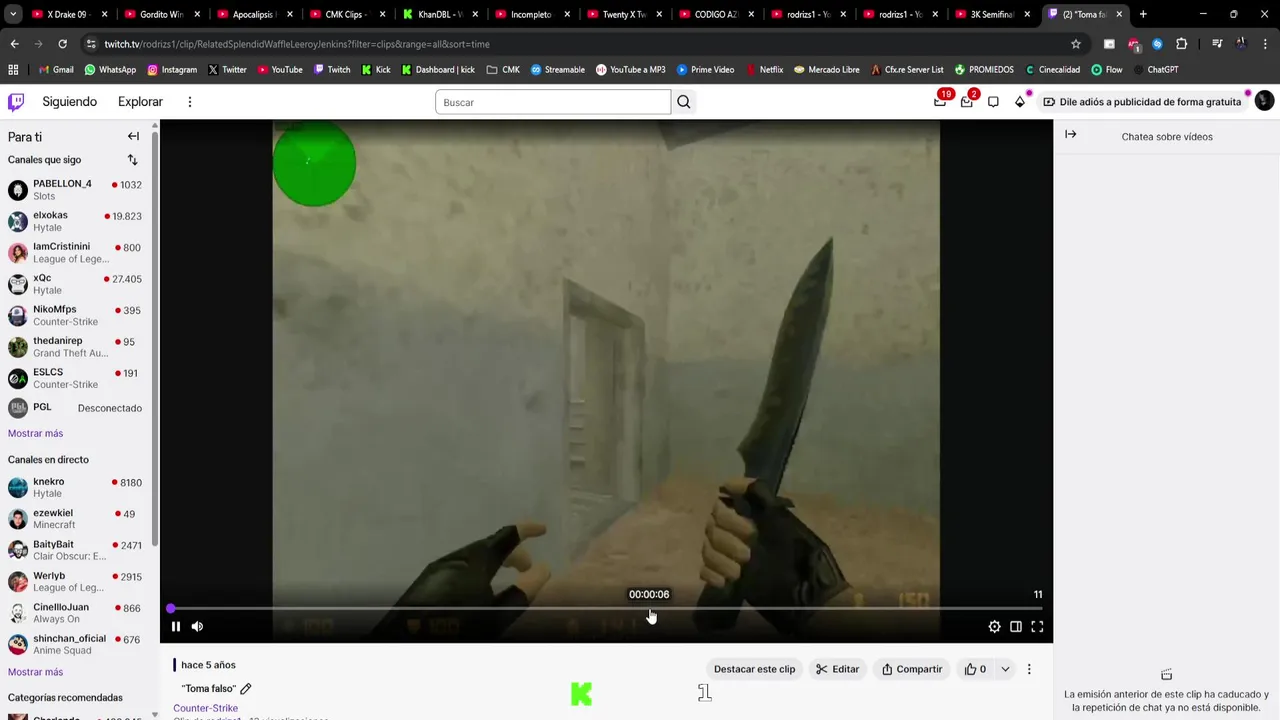Open the Explorar tab
Screen dimensions: 1280x720
140,102
